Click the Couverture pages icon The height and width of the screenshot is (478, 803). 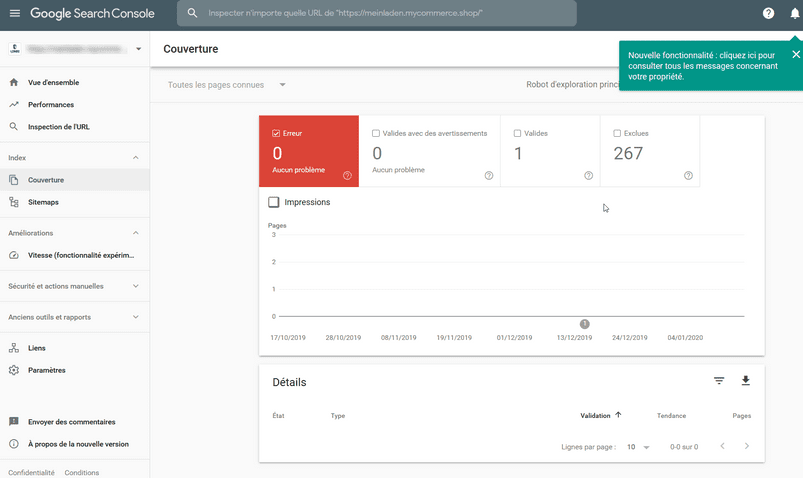(x=14, y=180)
